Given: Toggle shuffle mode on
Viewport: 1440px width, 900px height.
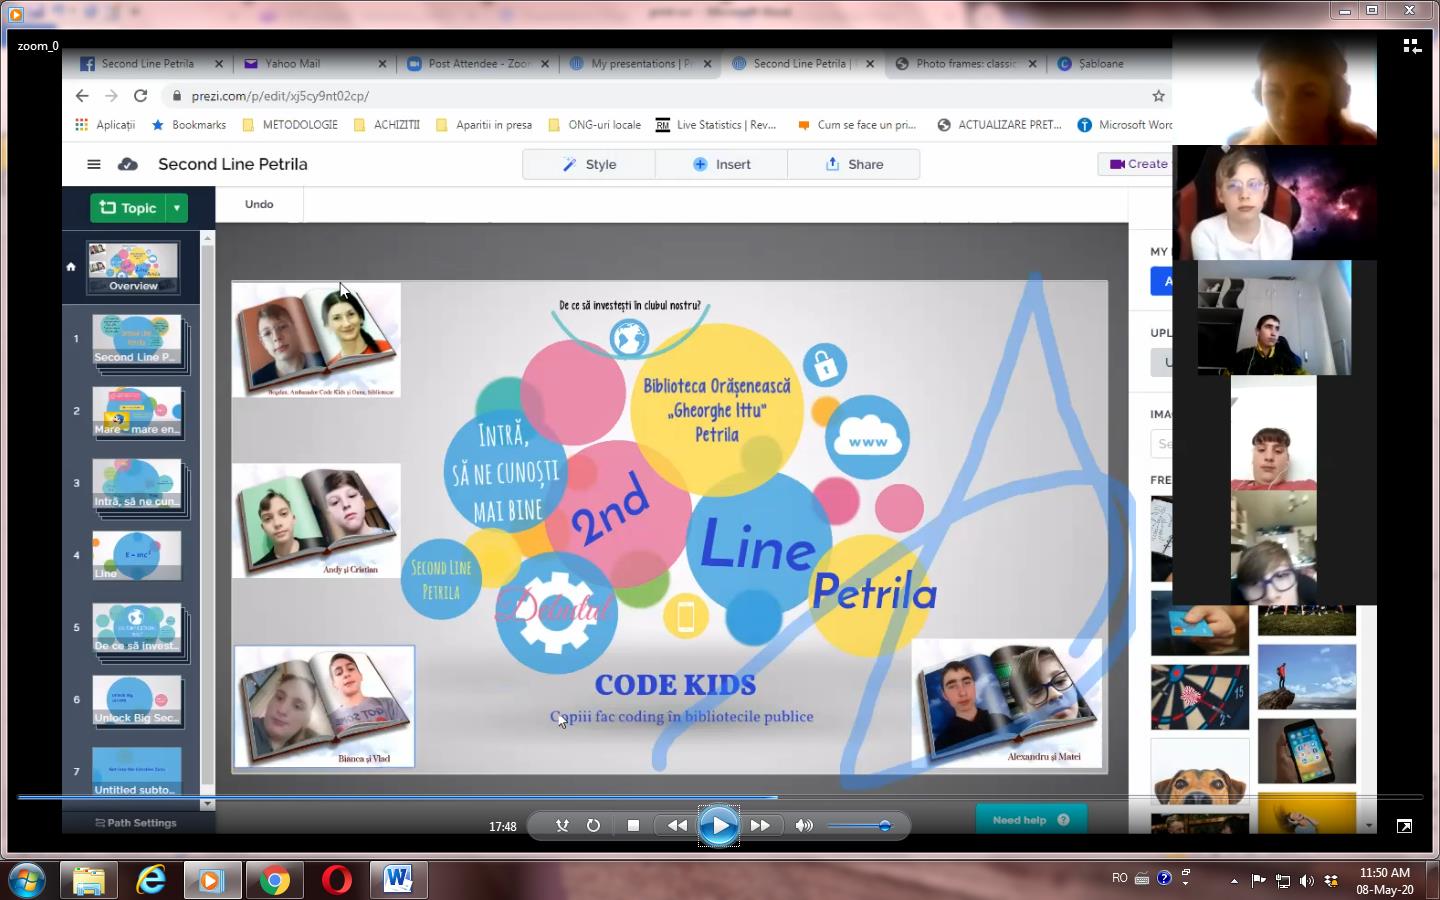Looking at the screenshot, I should (562, 825).
